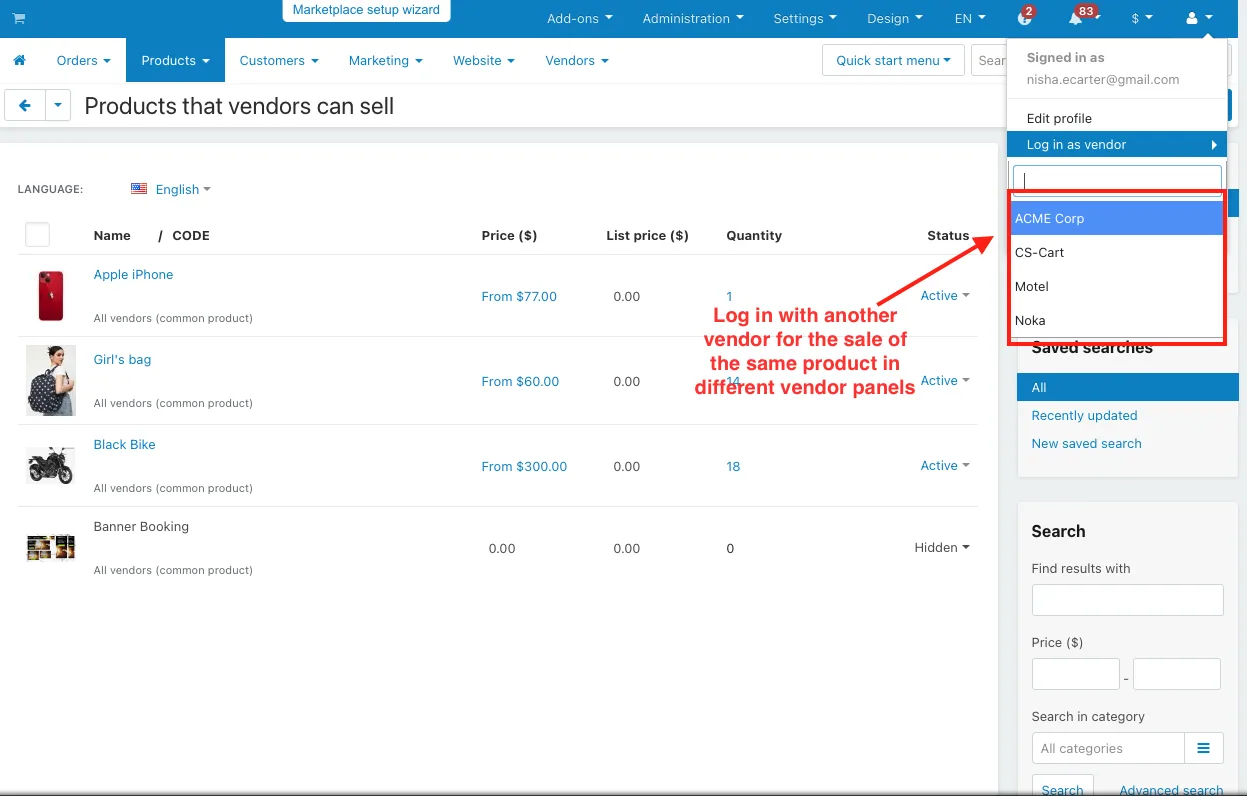Viewport: 1247px width, 796px height.
Task: Open the Vendors menu tab
Action: 577,60
